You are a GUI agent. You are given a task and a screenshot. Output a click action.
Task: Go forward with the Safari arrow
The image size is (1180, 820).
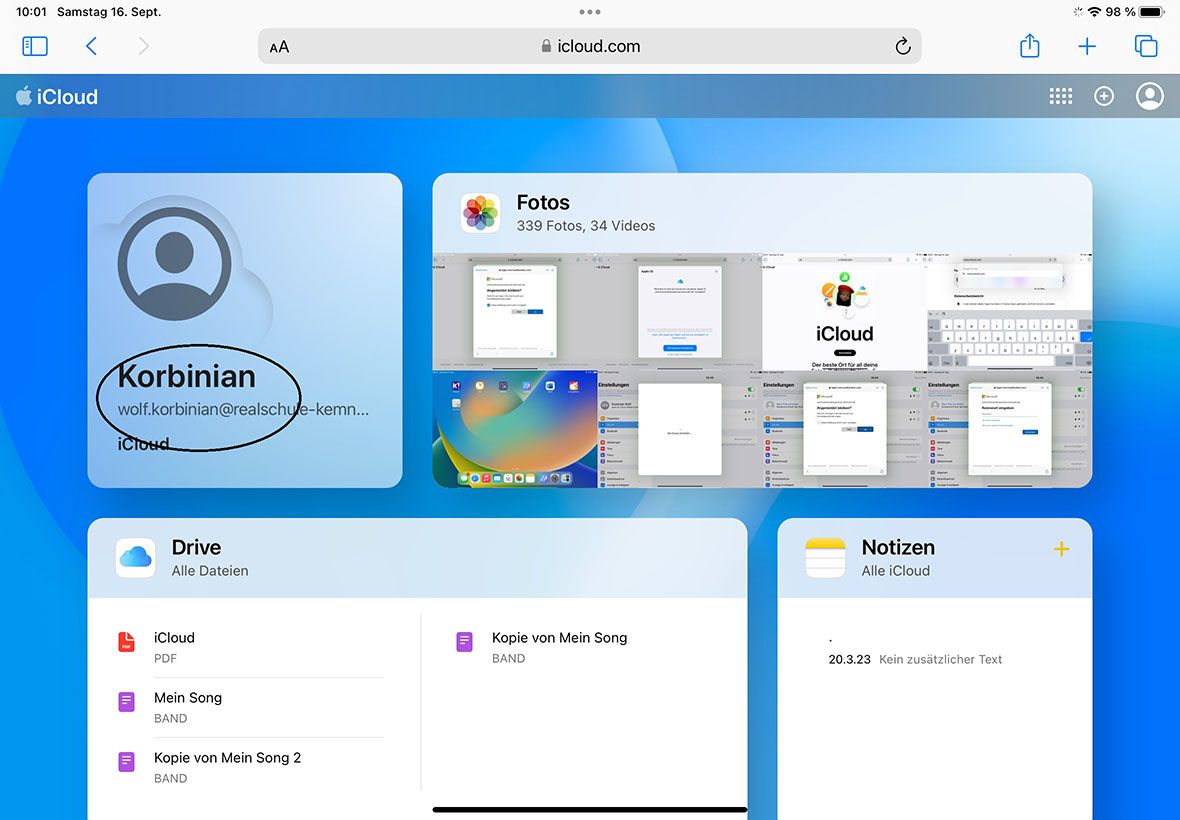pyautogui.click(x=143, y=46)
